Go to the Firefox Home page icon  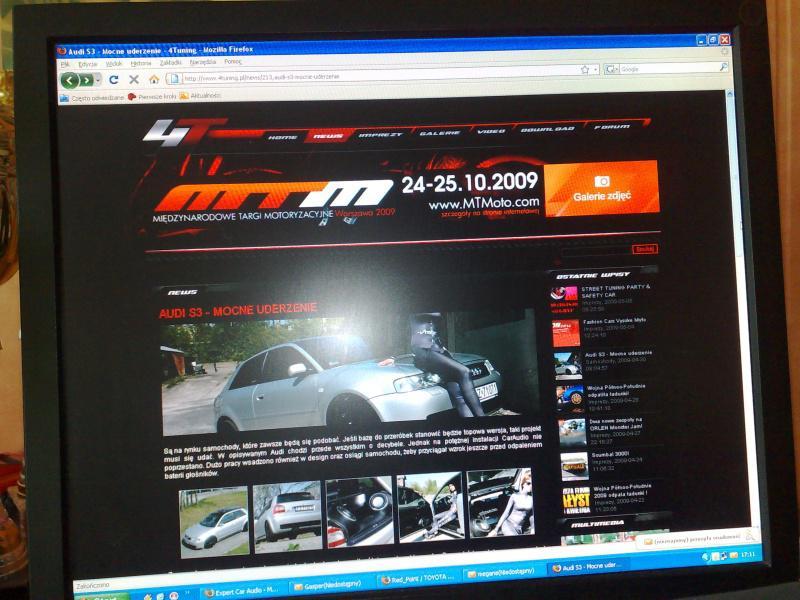click(154, 79)
